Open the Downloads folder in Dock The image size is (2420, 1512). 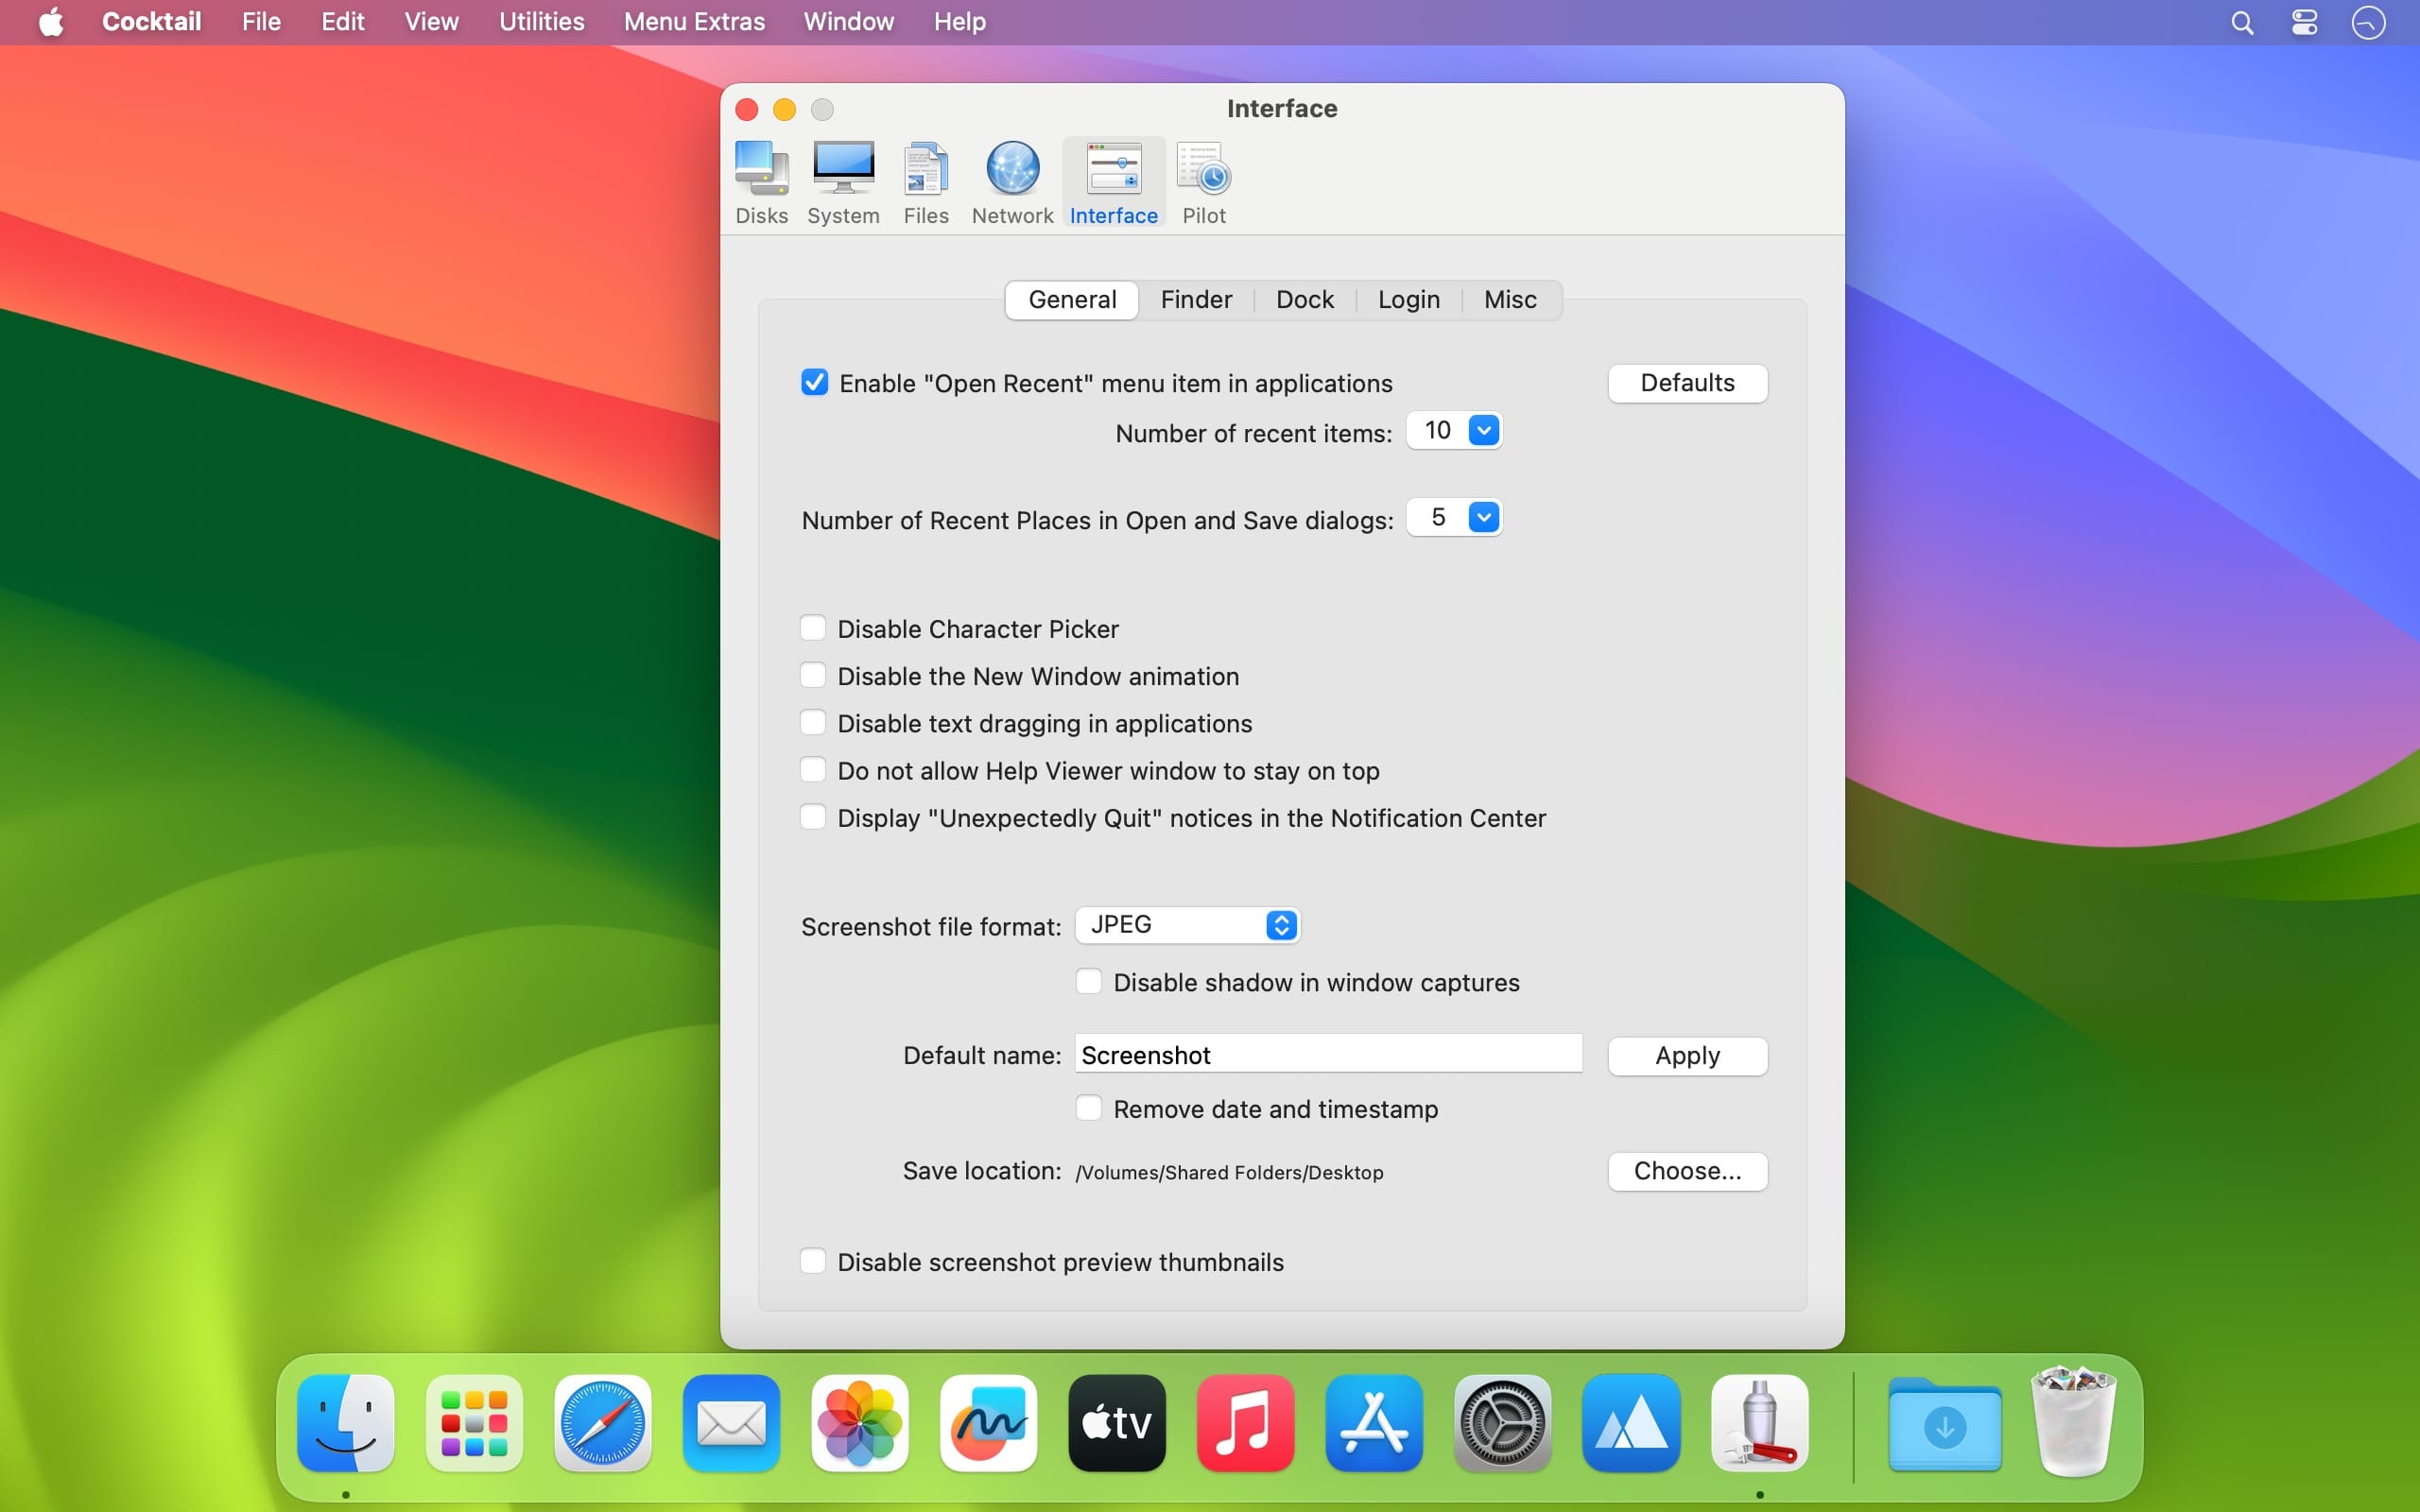pyautogui.click(x=1945, y=1424)
